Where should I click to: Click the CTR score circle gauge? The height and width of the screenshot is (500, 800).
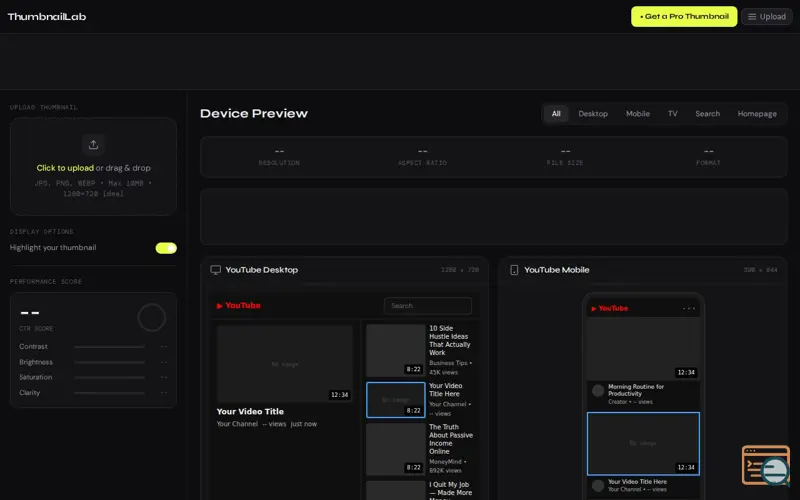152,317
